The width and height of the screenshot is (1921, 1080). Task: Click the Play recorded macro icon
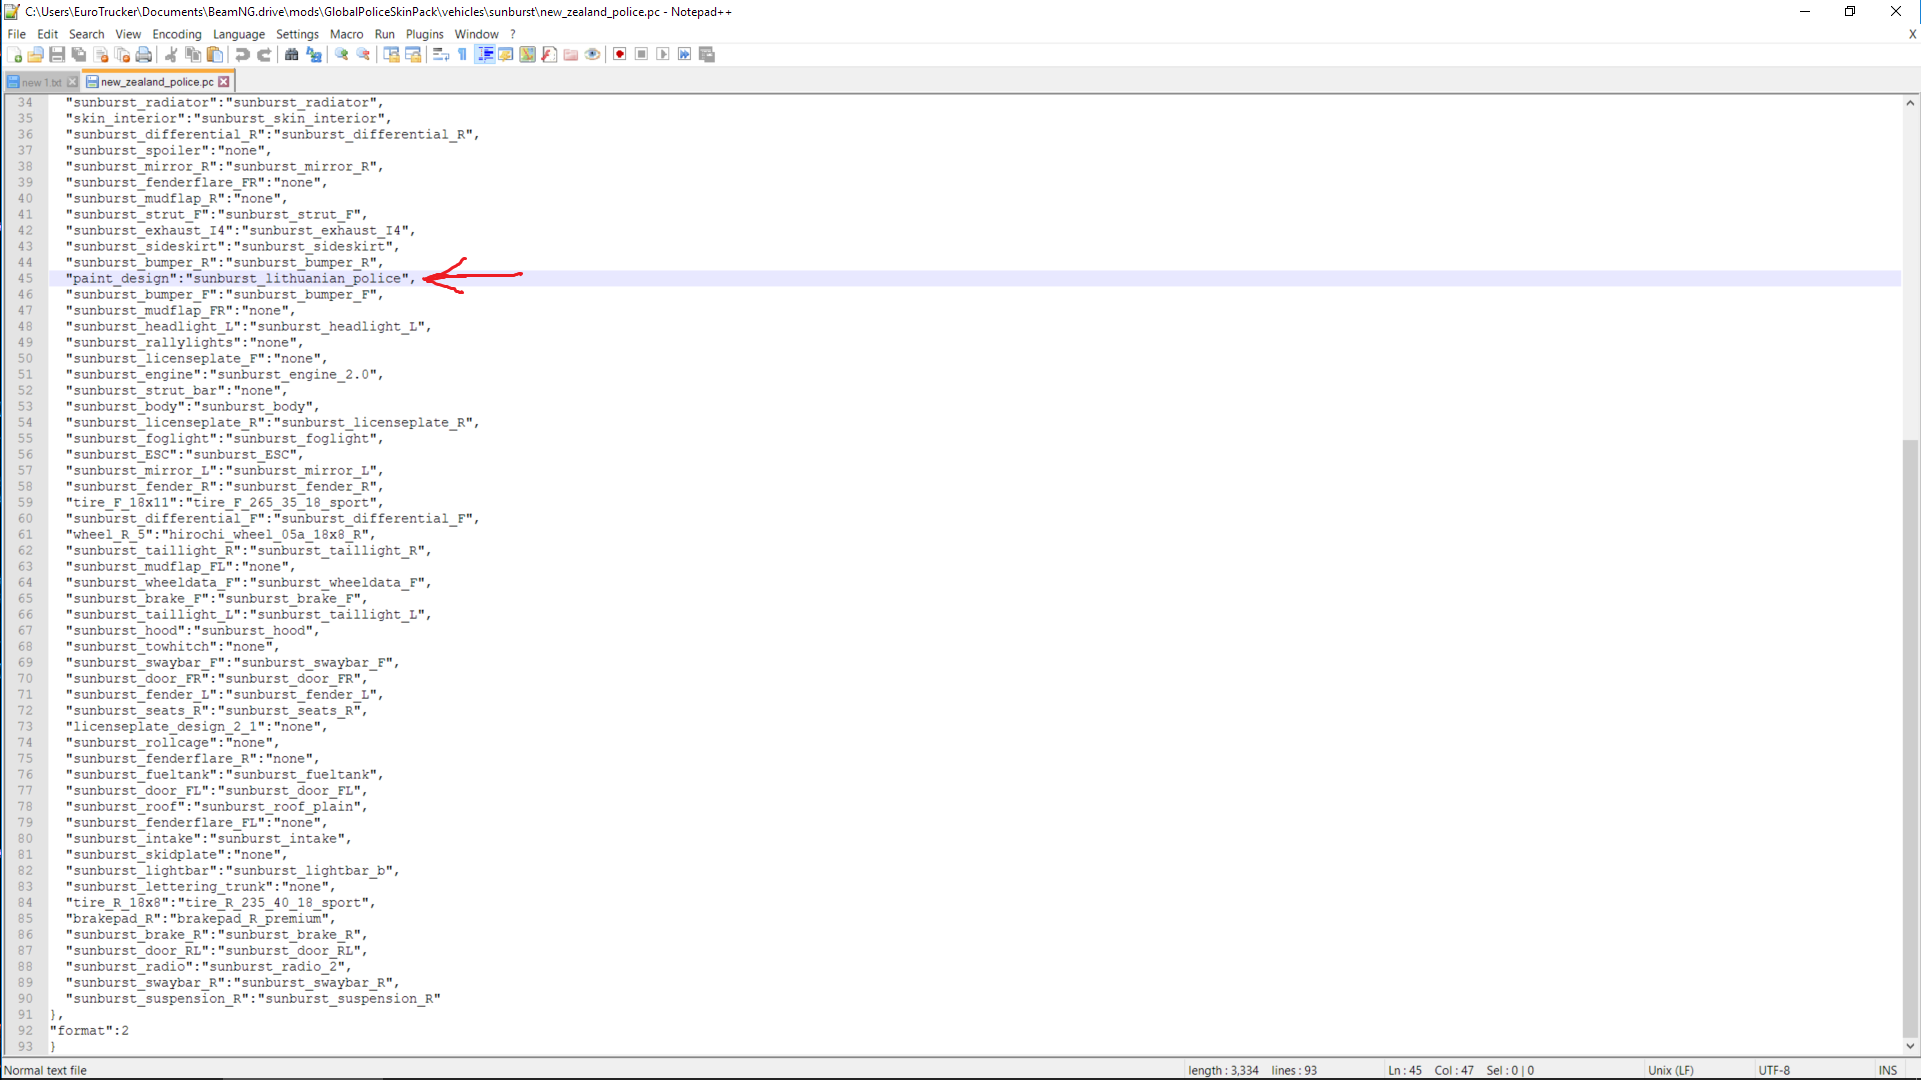click(663, 54)
